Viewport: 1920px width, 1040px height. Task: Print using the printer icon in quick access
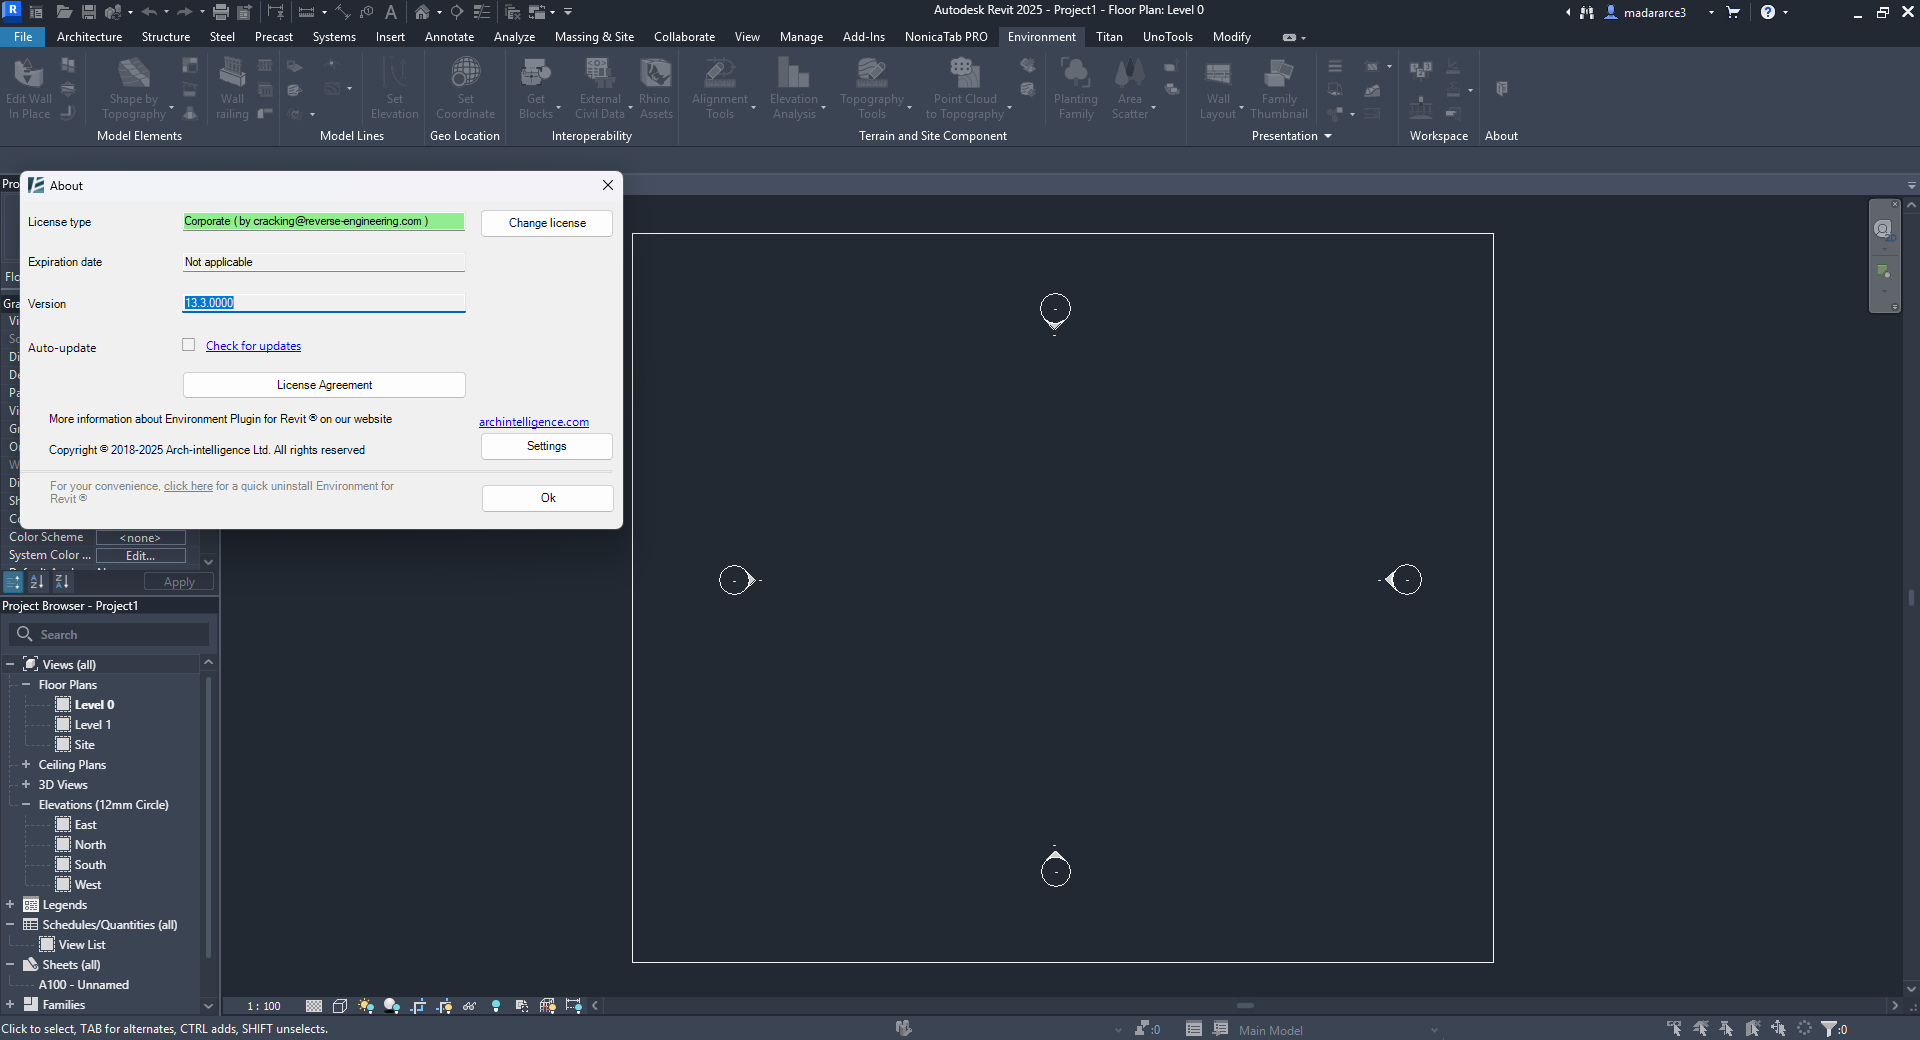coord(221,12)
